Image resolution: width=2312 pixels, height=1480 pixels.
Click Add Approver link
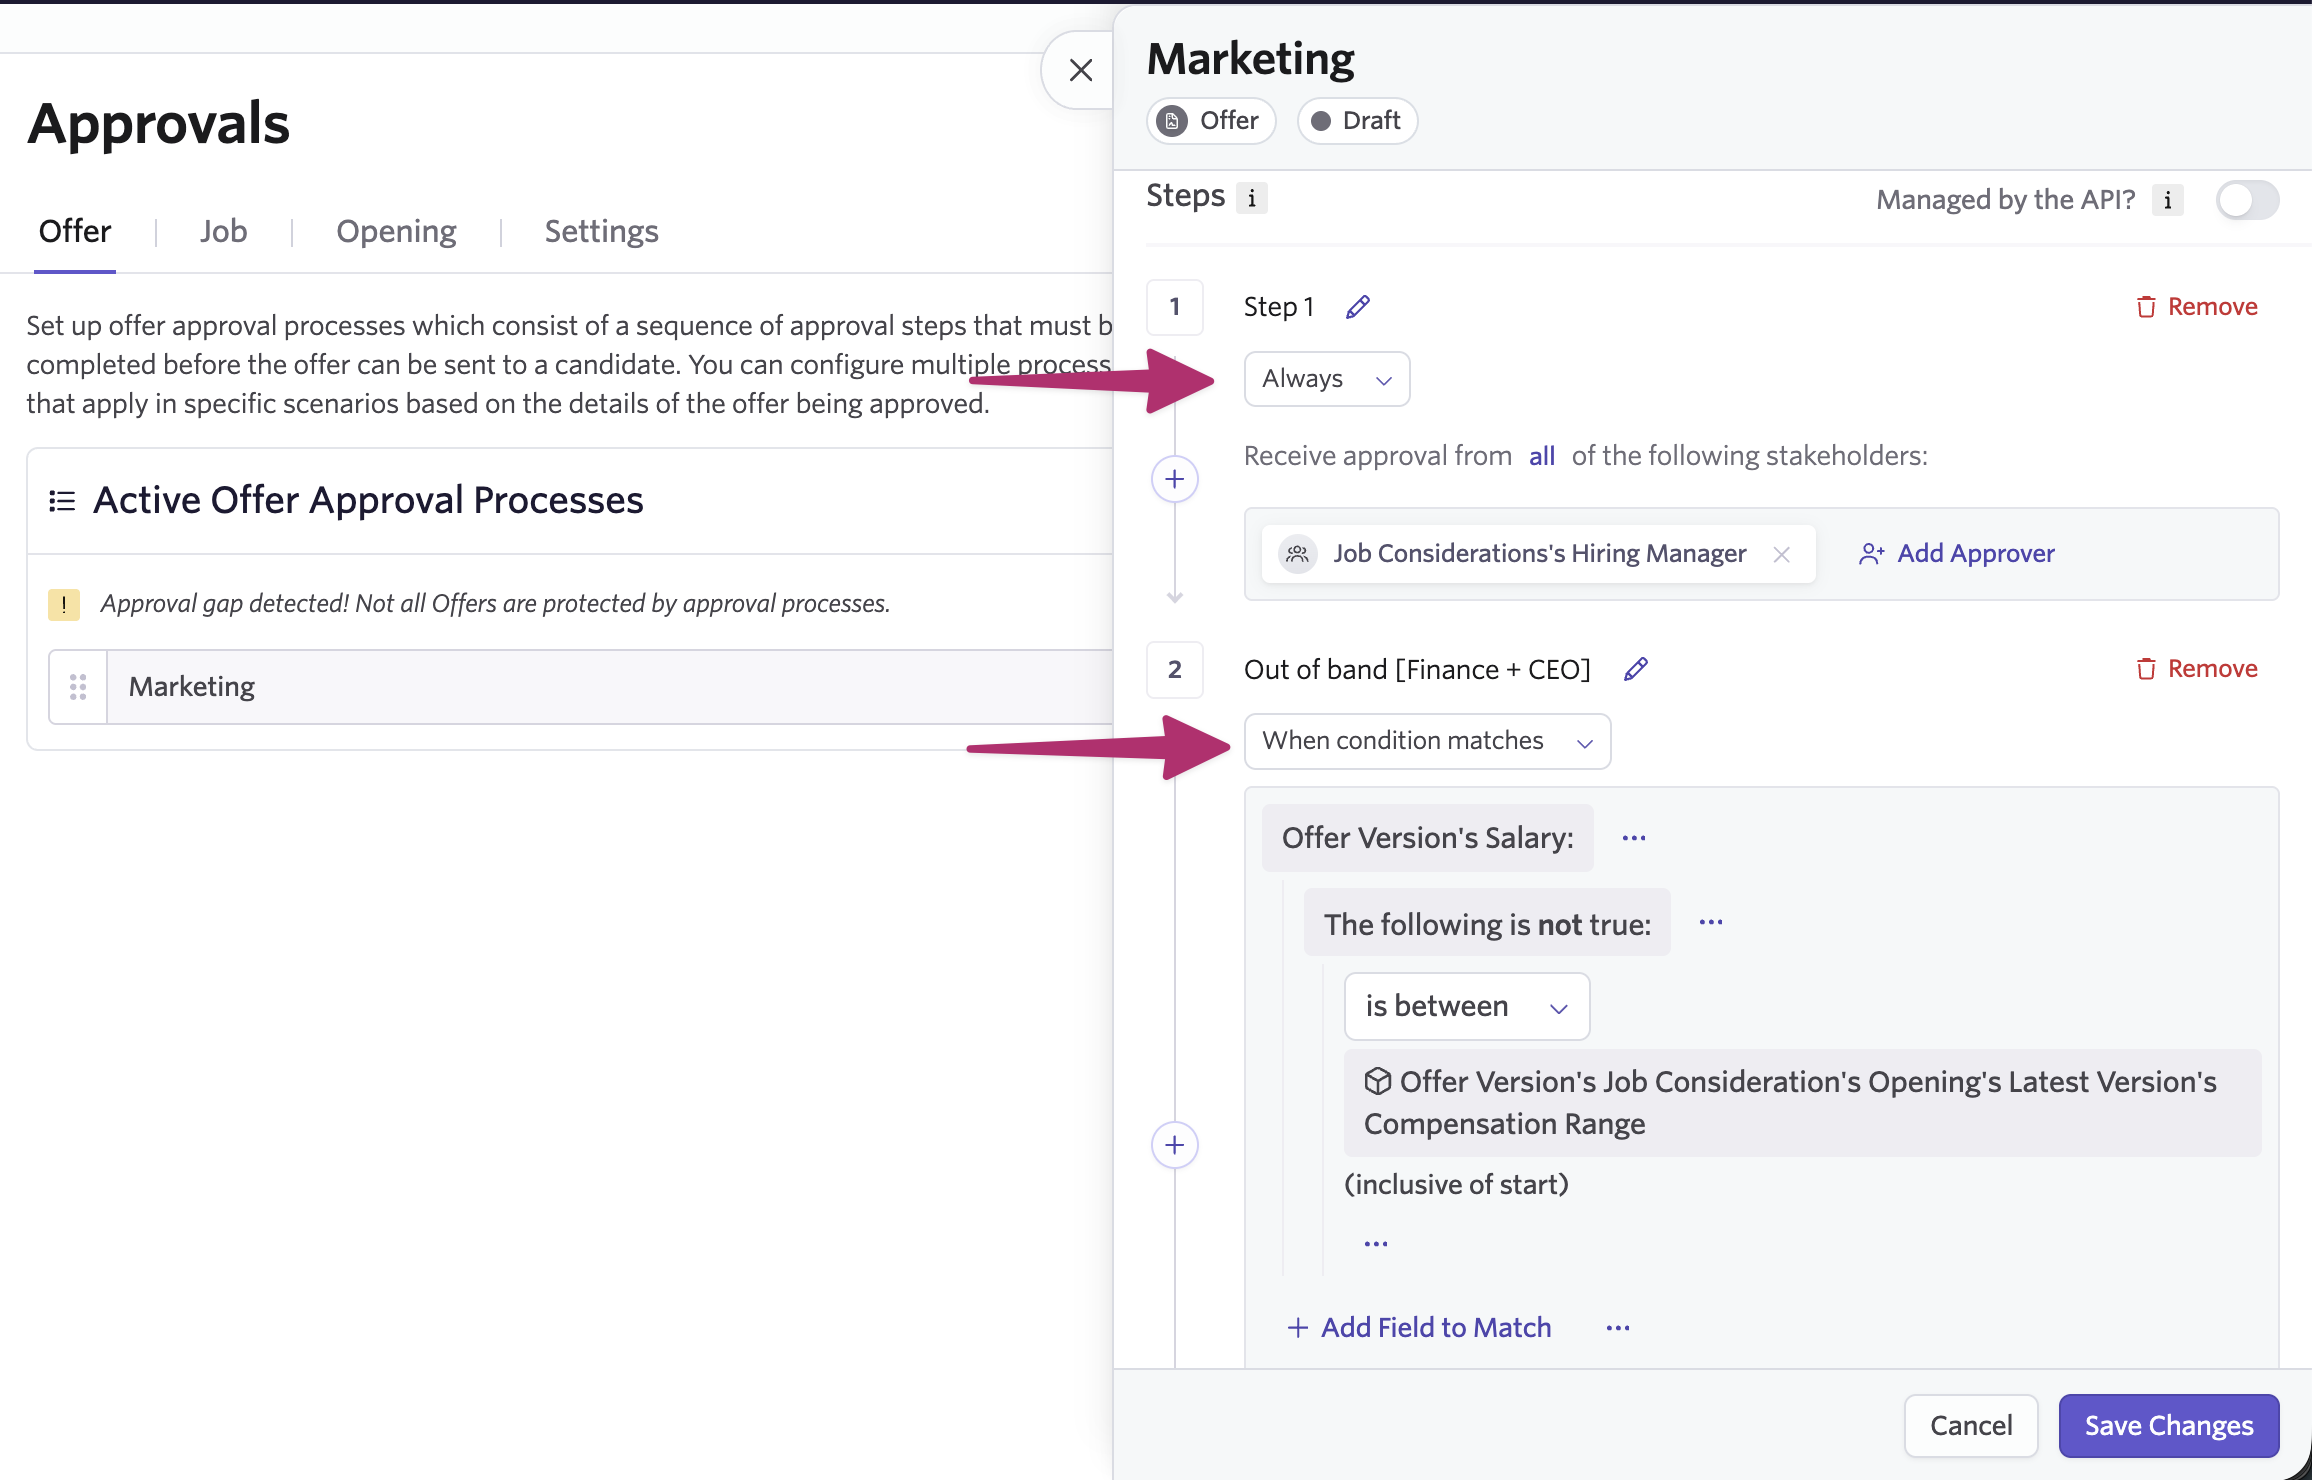pyautogui.click(x=1957, y=553)
